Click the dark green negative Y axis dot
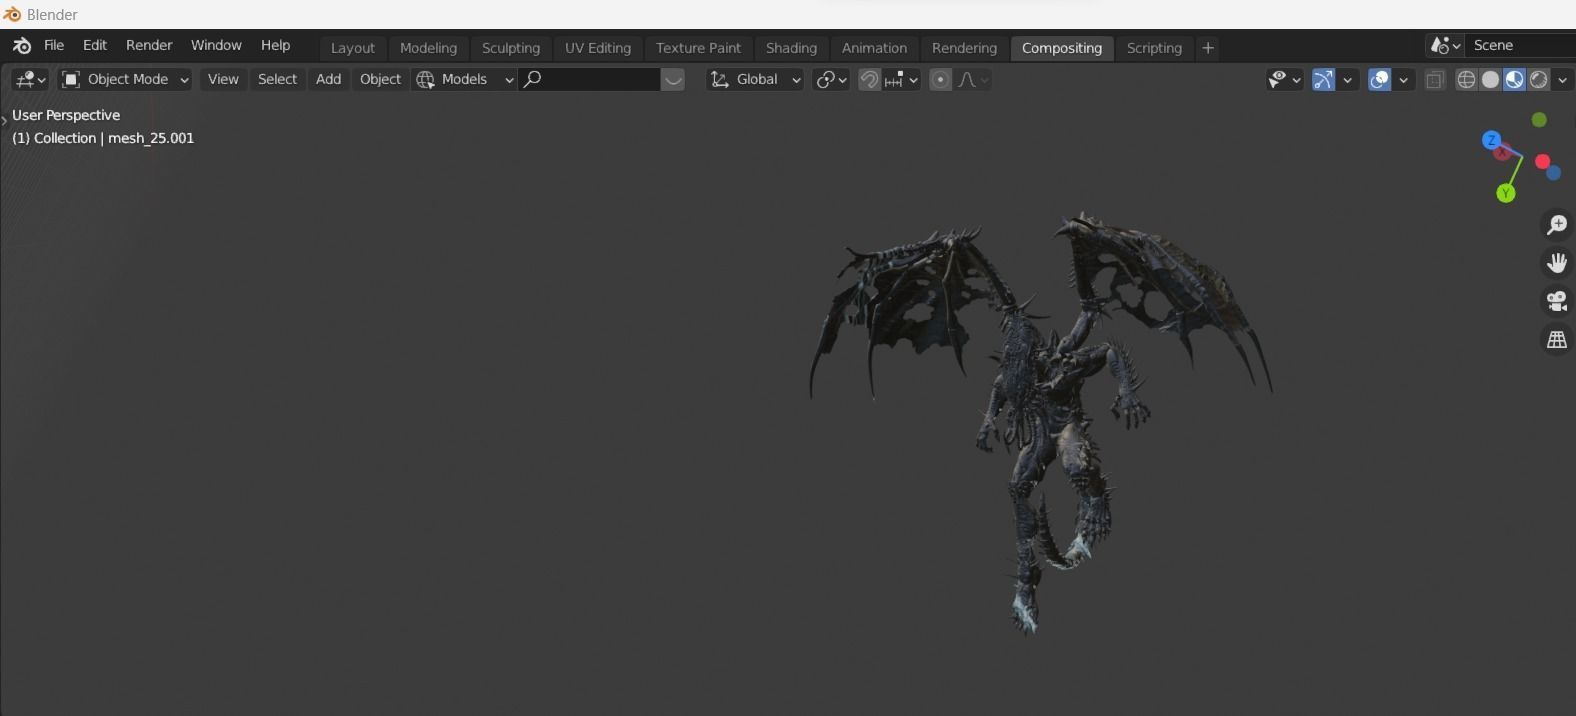Screen dimensions: 1576x716 1539,120
